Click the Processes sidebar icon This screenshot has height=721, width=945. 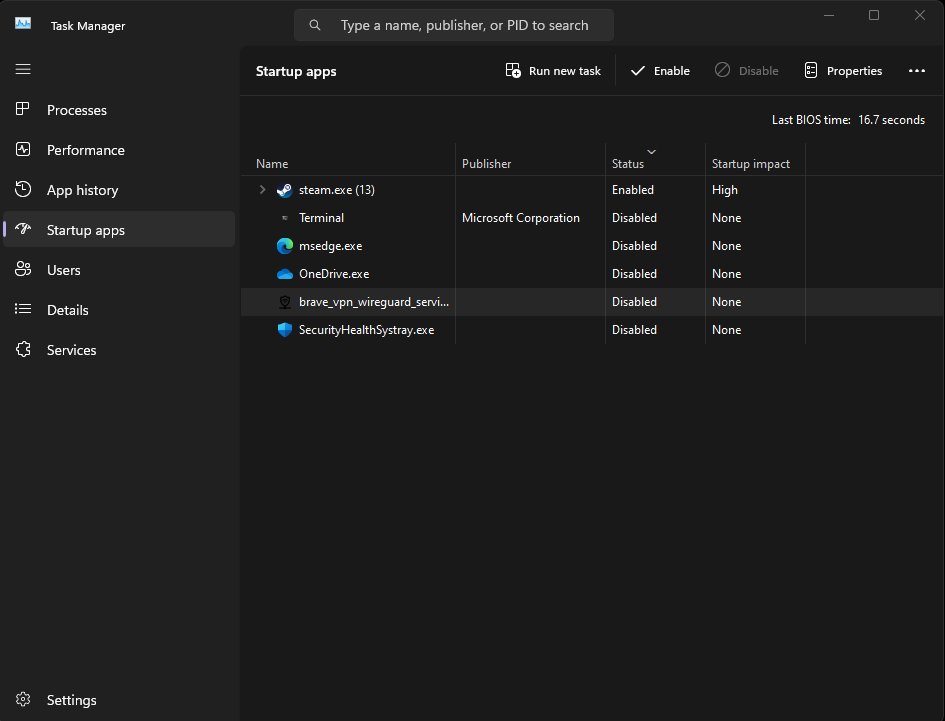[x=23, y=109]
